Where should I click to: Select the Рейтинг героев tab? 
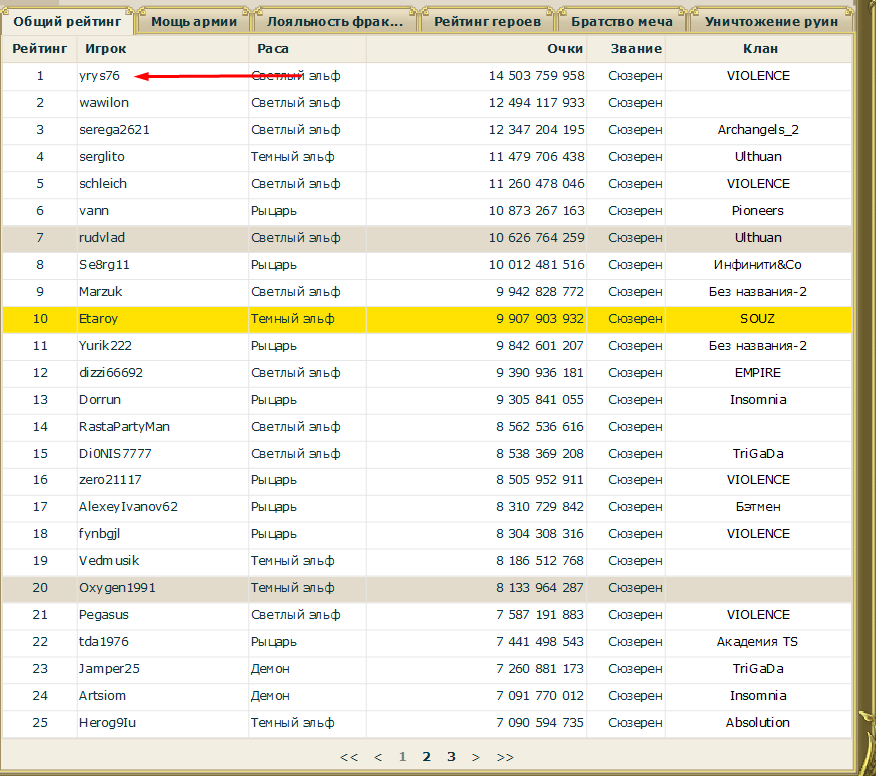tap(487, 21)
